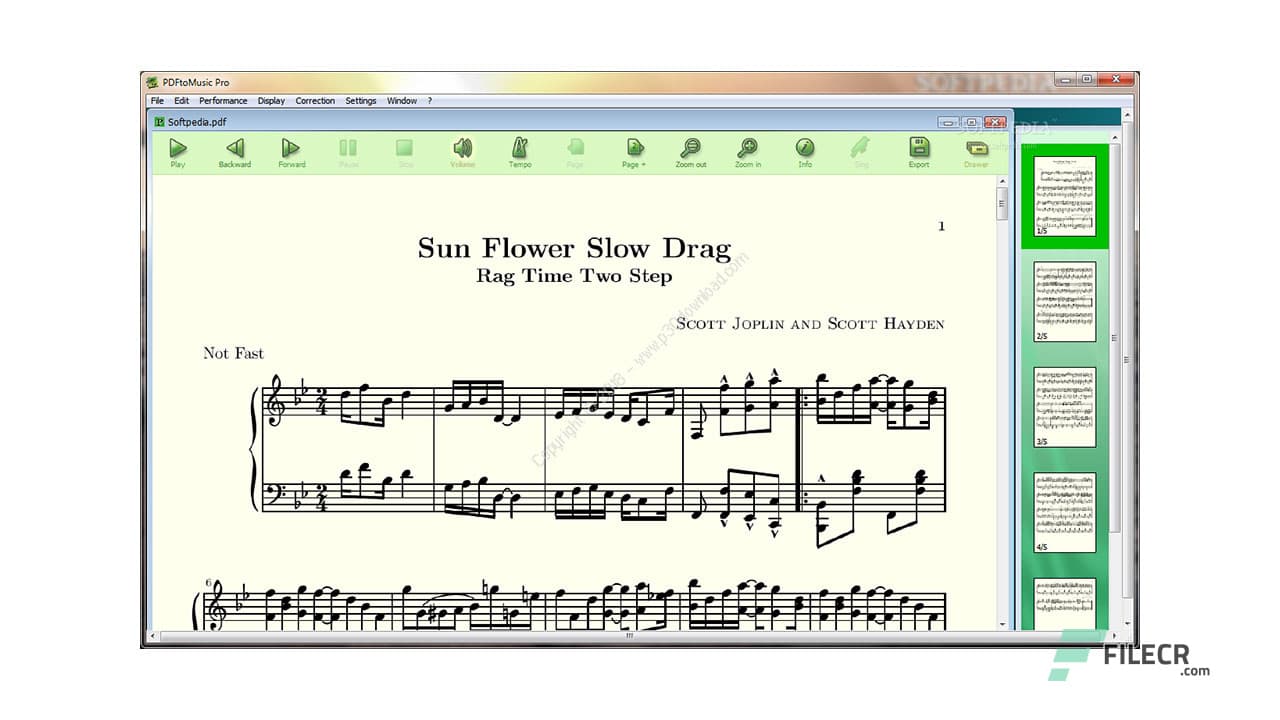The image size is (1280, 720).
Task: Skip backward with the Backward icon
Action: (234, 150)
